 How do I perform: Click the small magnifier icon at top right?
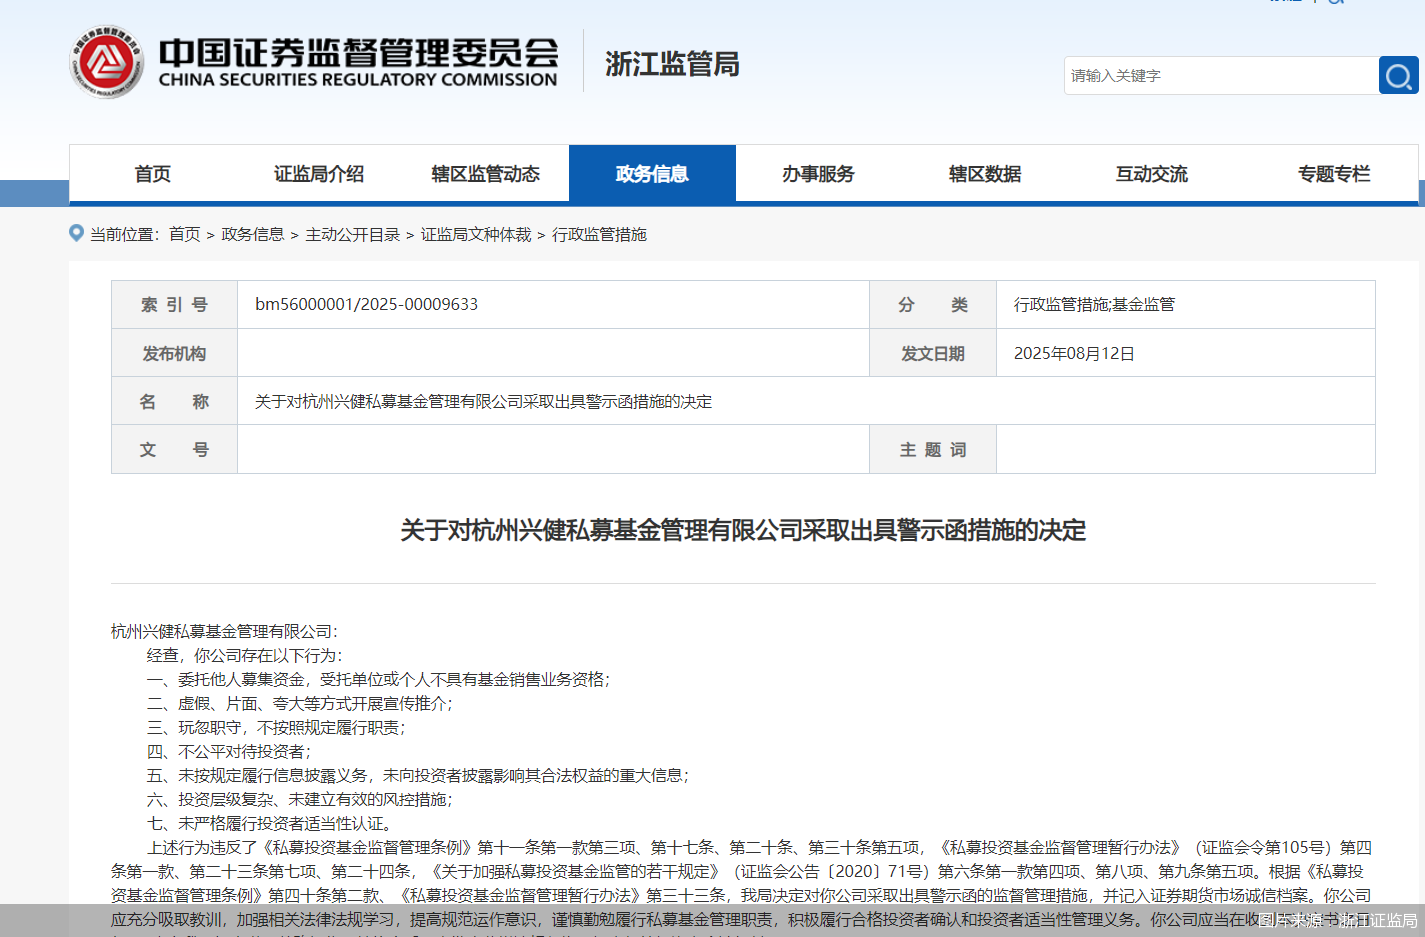[1333, 4]
